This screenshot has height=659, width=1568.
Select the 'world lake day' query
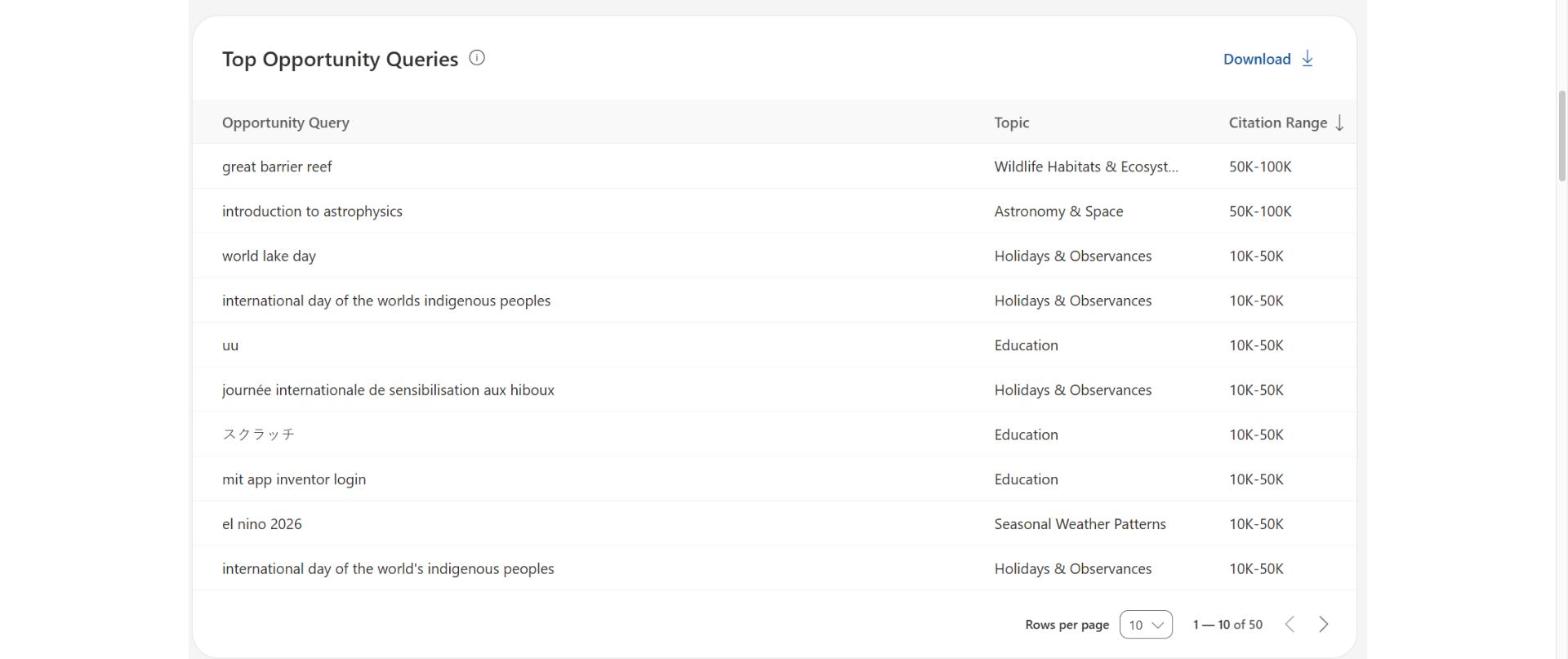tap(269, 256)
